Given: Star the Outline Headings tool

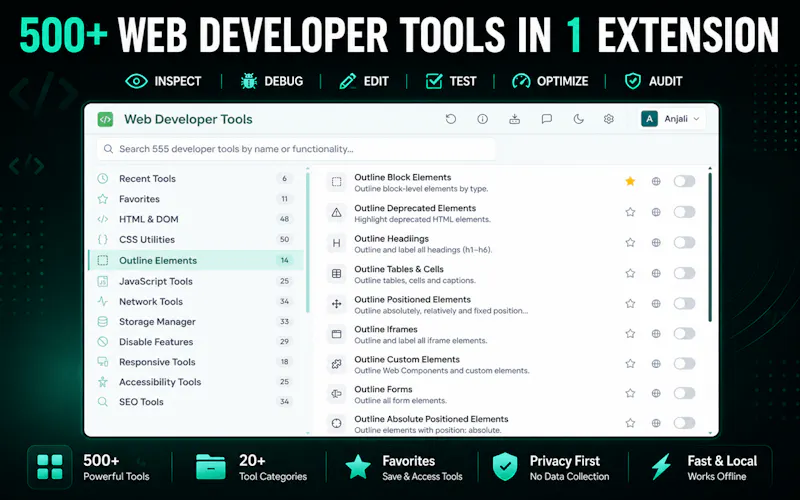Looking at the screenshot, I should pyautogui.click(x=630, y=242).
